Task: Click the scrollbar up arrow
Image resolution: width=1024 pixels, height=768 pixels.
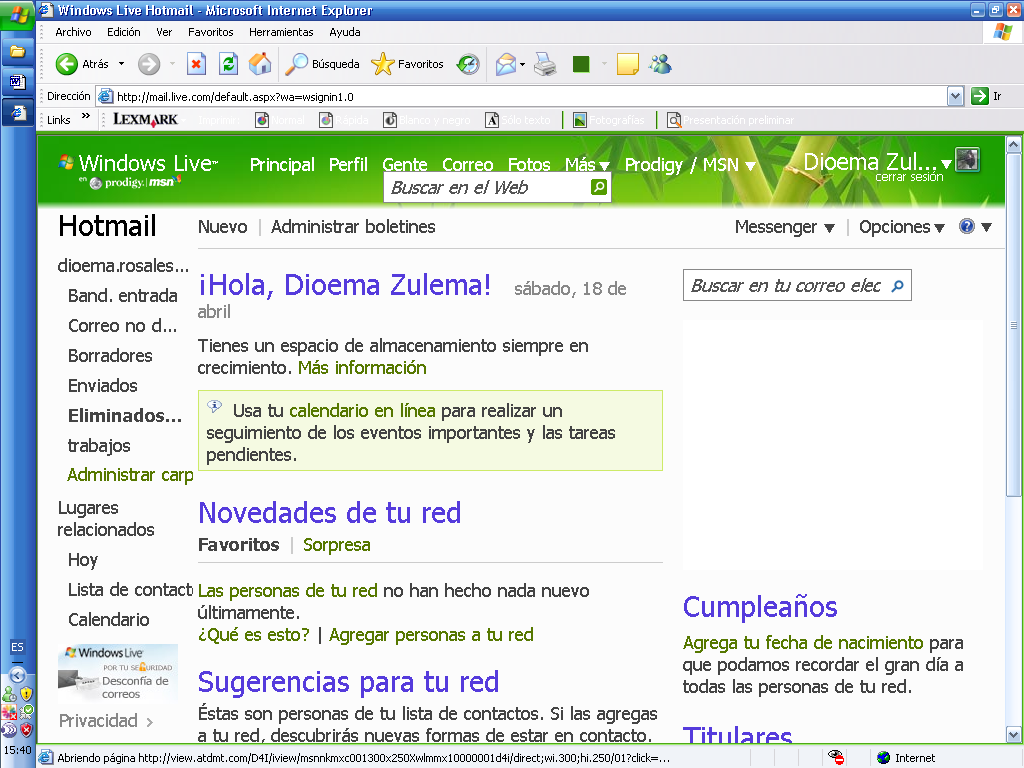Action: point(1014,144)
